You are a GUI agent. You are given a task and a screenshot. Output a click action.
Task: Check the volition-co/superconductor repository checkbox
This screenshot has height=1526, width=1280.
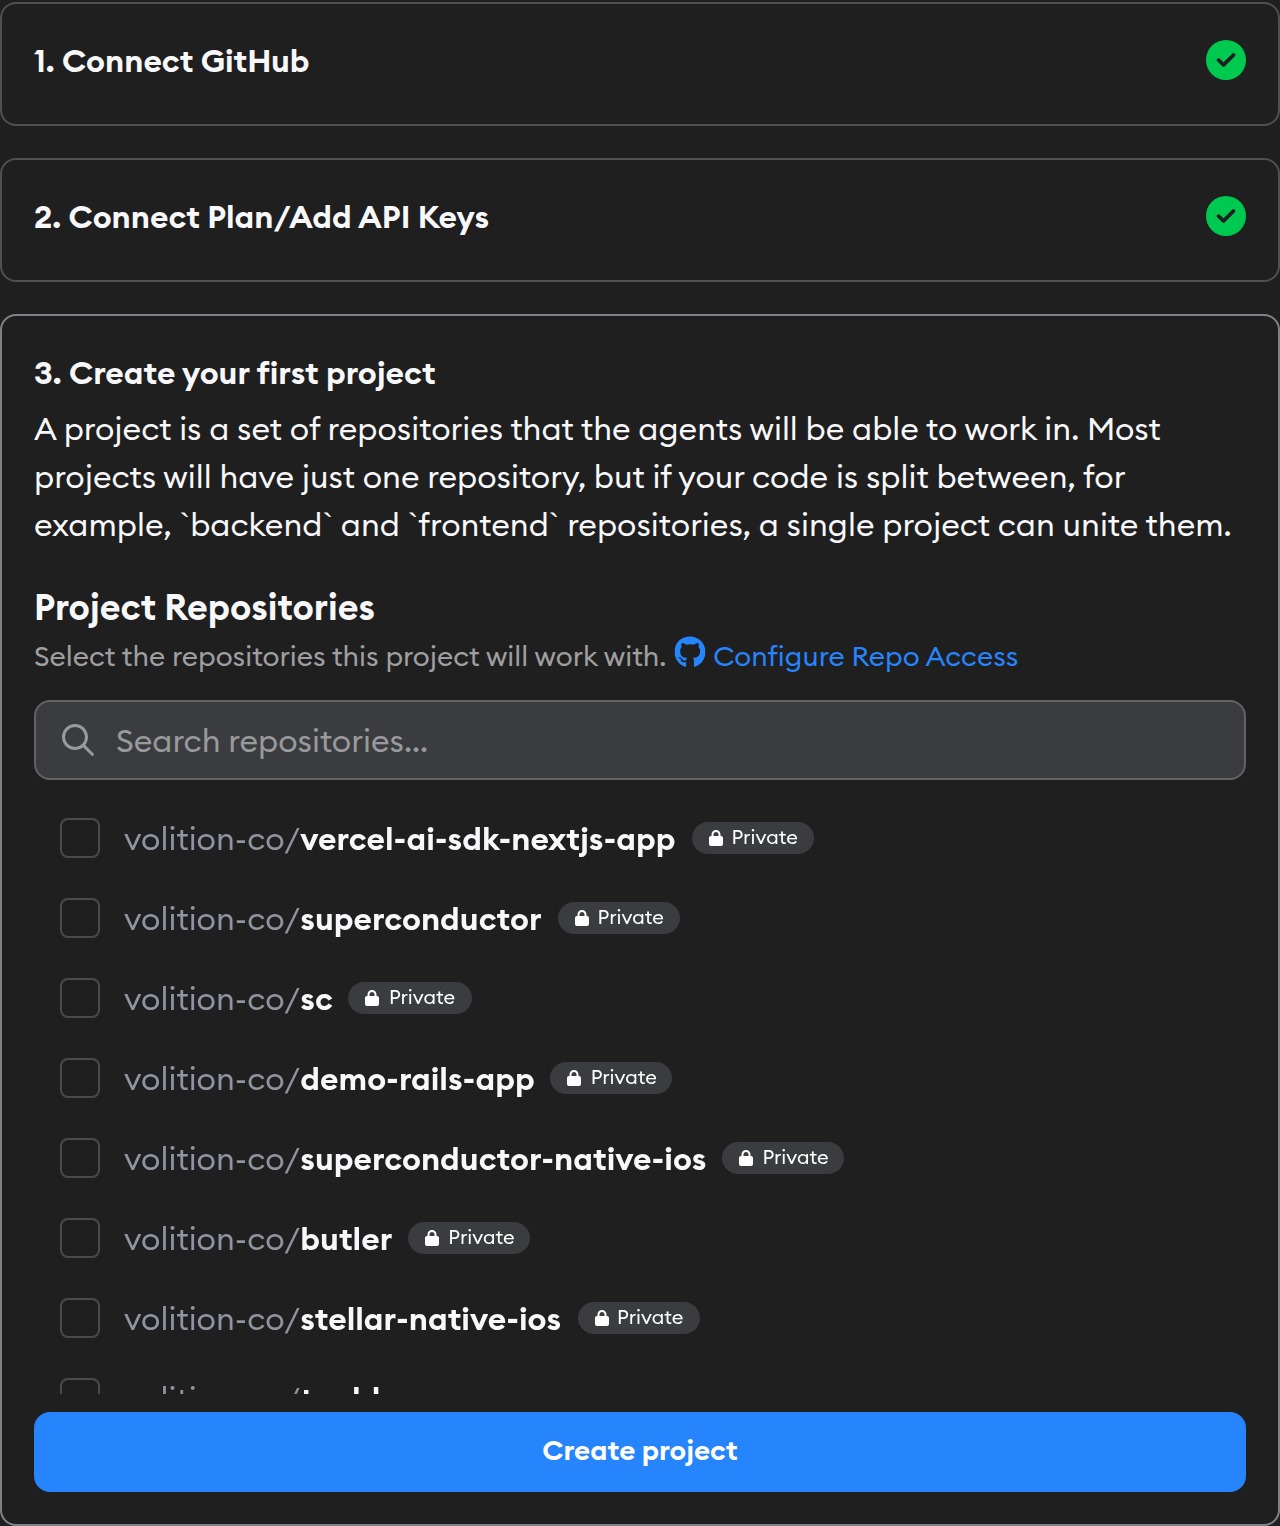tap(80, 918)
